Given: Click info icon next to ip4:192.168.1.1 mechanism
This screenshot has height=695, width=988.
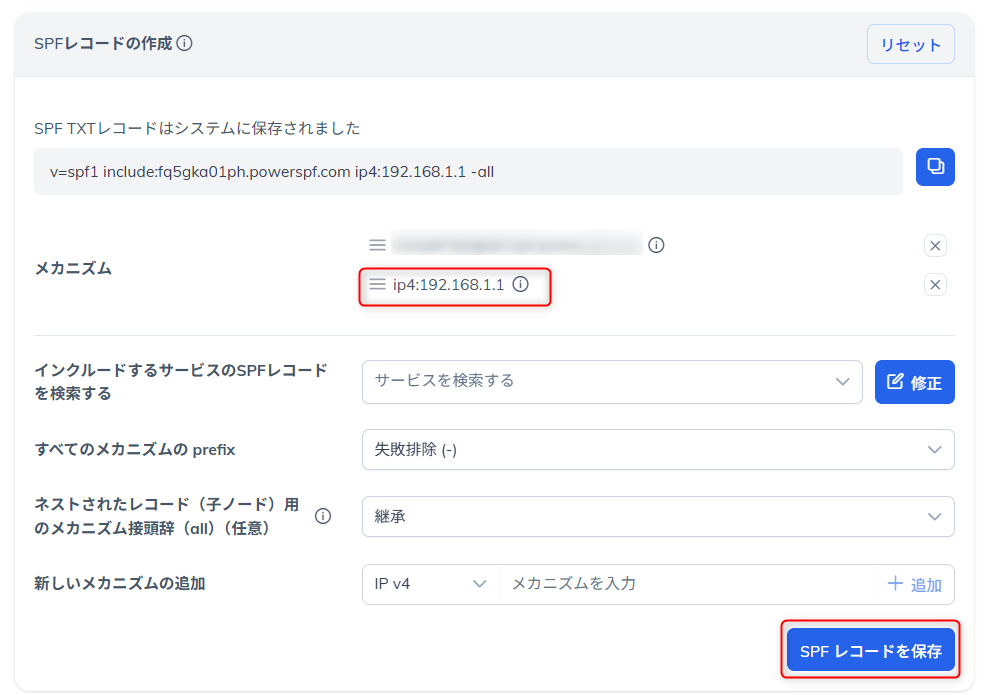Looking at the screenshot, I should [x=519, y=285].
